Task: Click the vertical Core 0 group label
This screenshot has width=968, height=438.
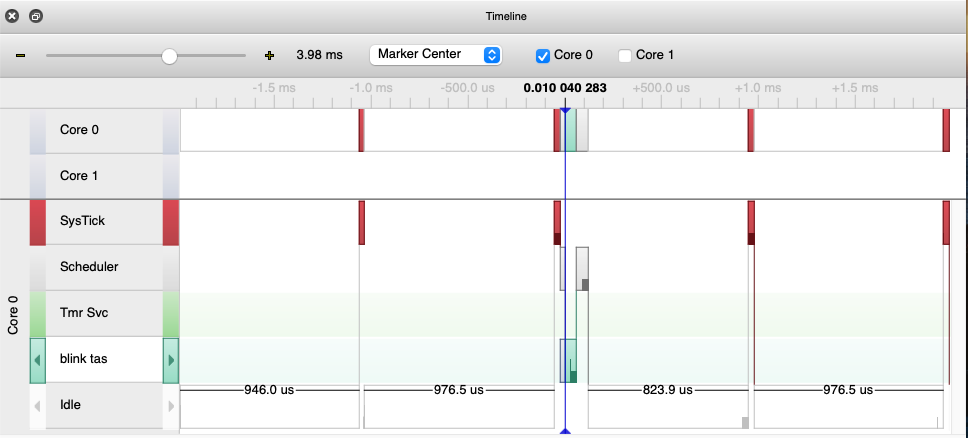Action: (14, 315)
